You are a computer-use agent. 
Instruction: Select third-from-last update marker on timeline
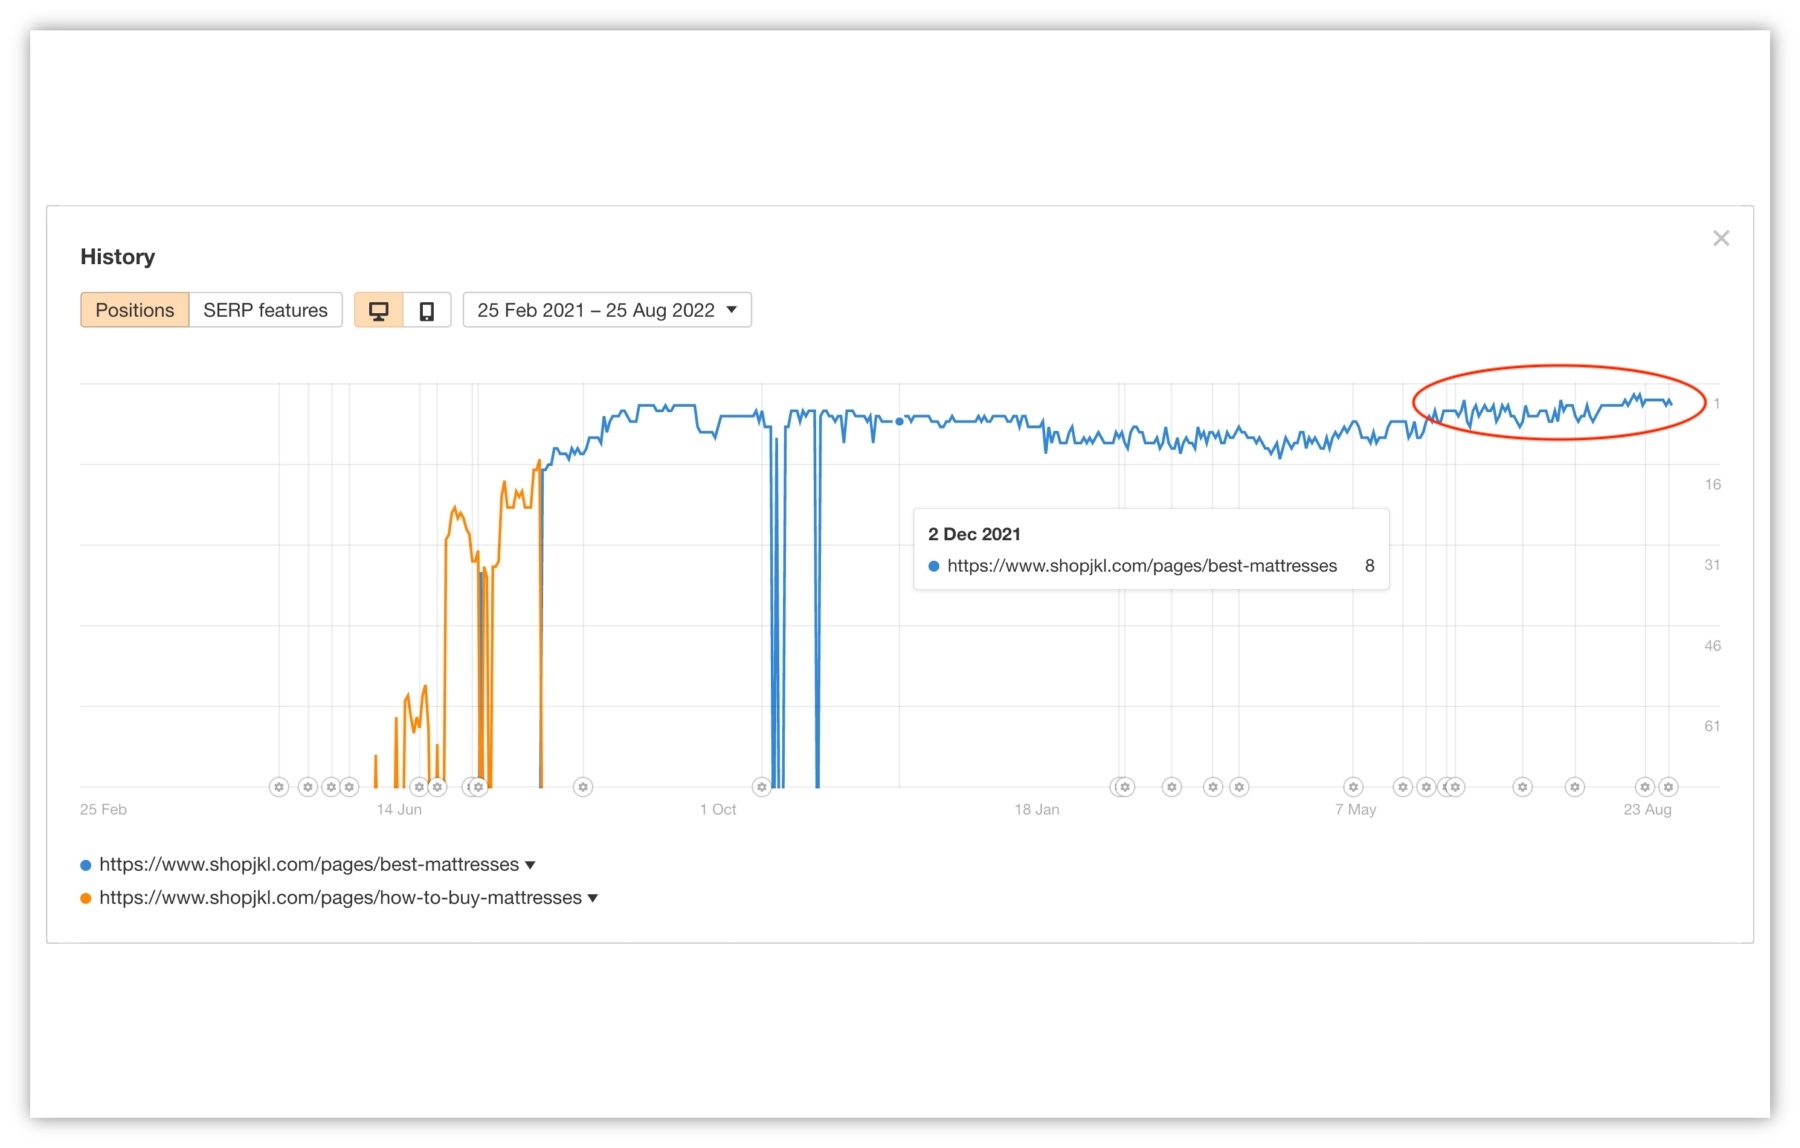point(1575,787)
